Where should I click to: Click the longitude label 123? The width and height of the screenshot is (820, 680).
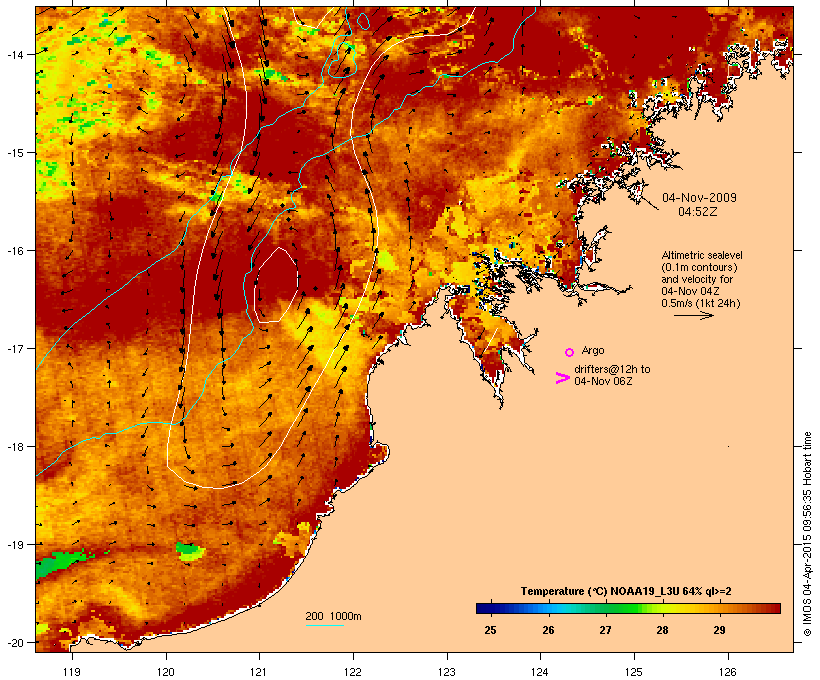(447, 672)
